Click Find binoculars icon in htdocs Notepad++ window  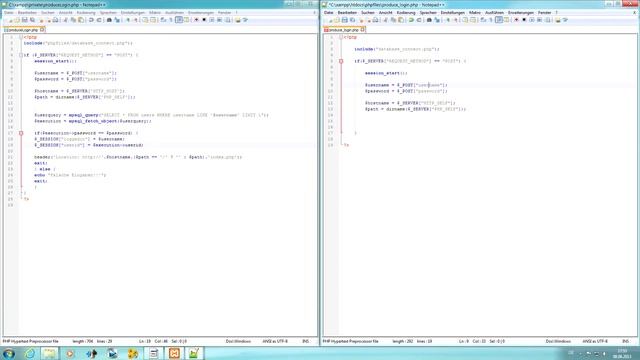tap(429, 20)
